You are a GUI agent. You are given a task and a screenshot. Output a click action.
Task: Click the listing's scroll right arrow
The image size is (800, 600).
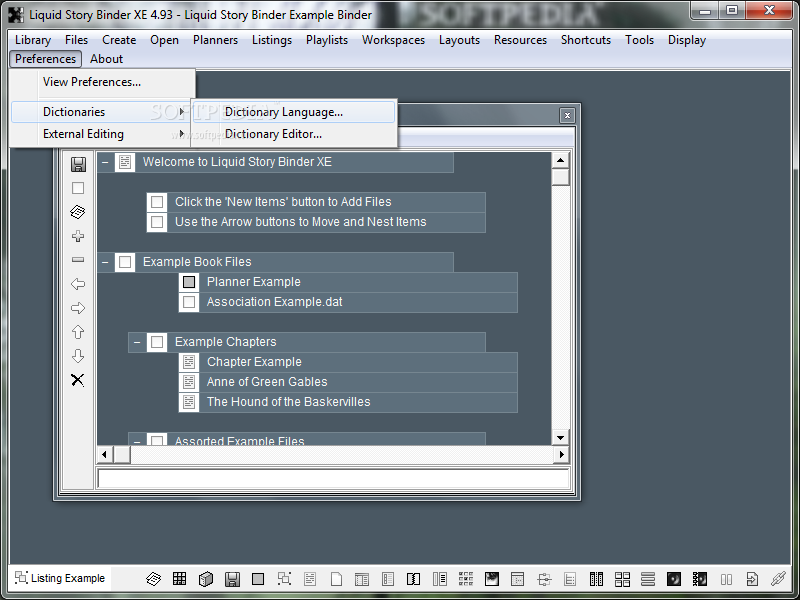tap(561, 454)
